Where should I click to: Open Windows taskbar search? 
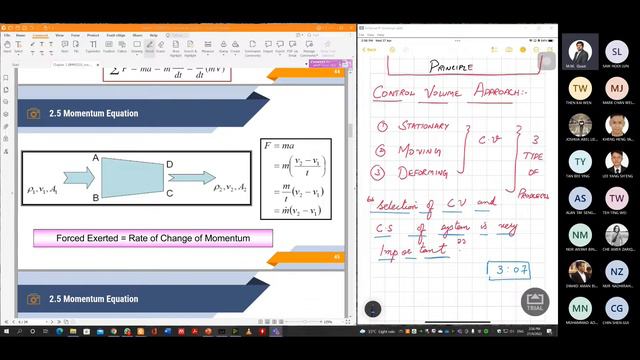[19, 331]
